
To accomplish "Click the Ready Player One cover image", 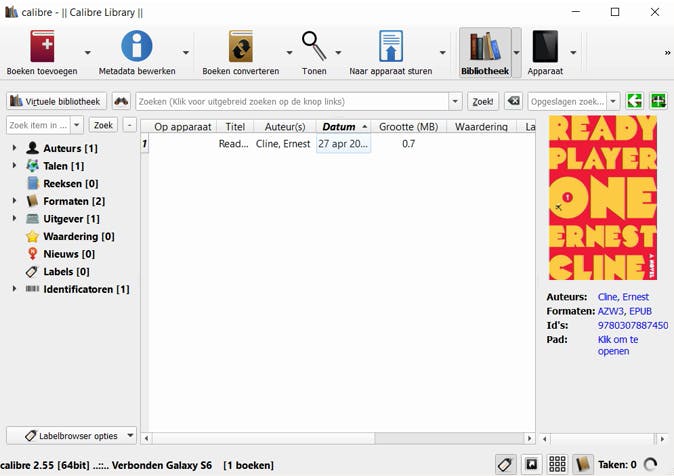I will click(x=603, y=197).
